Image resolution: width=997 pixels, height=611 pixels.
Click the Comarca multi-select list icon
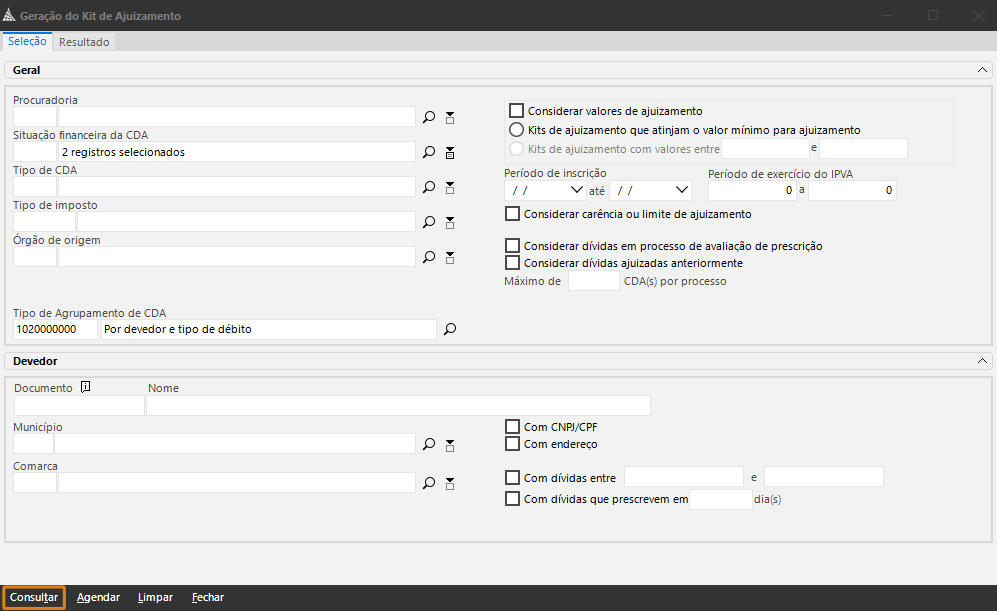click(450, 483)
